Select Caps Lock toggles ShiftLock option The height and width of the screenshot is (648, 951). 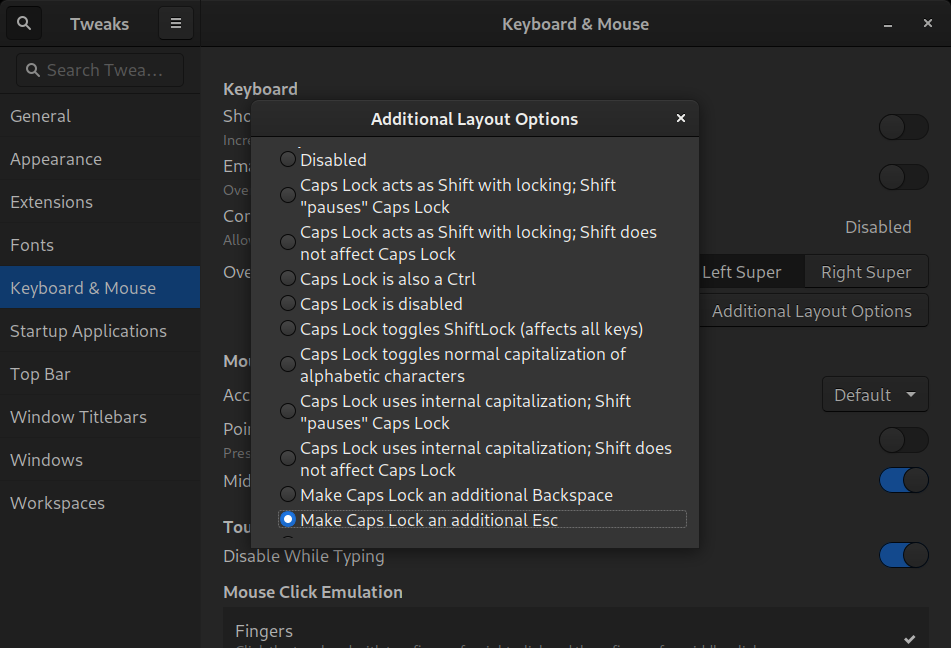click(x=288, y=329)
